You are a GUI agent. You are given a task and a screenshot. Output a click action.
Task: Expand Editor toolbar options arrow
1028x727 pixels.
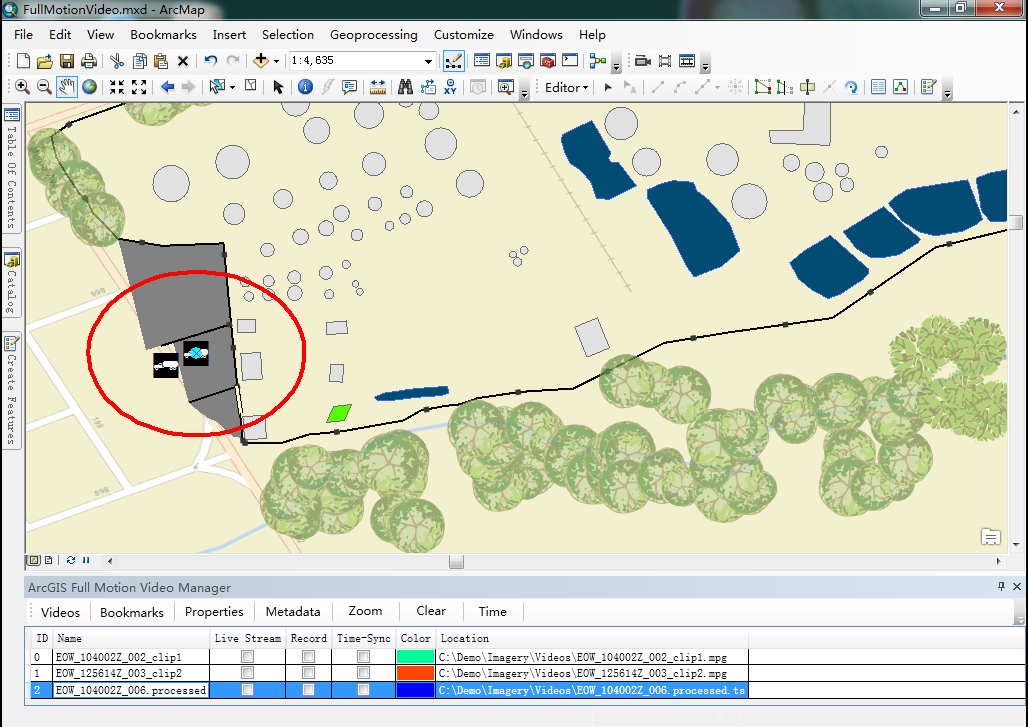(947, 92)
